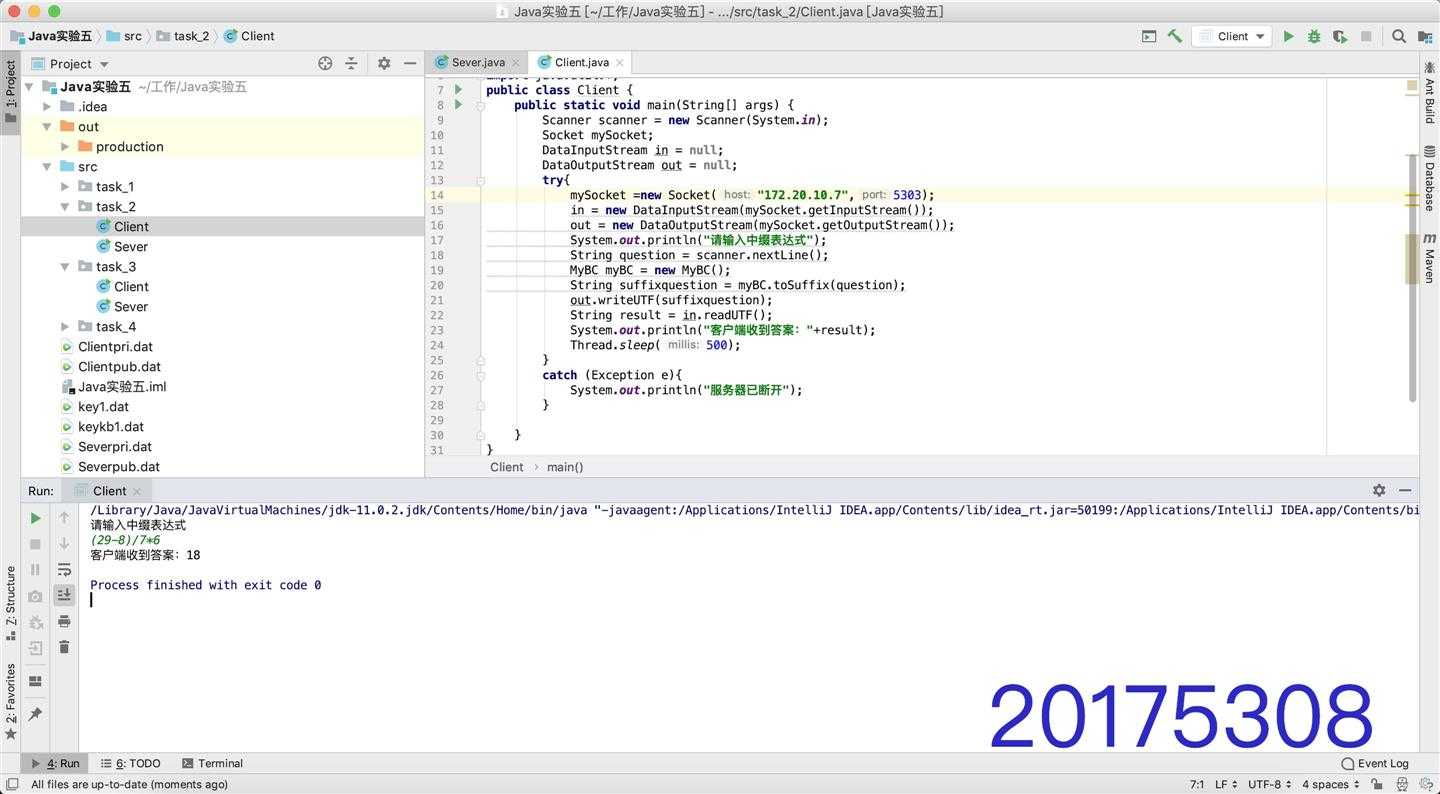Clear all console output with trash icon
The height and width of the screenshot is (794, 1440).
pos(64,647)
